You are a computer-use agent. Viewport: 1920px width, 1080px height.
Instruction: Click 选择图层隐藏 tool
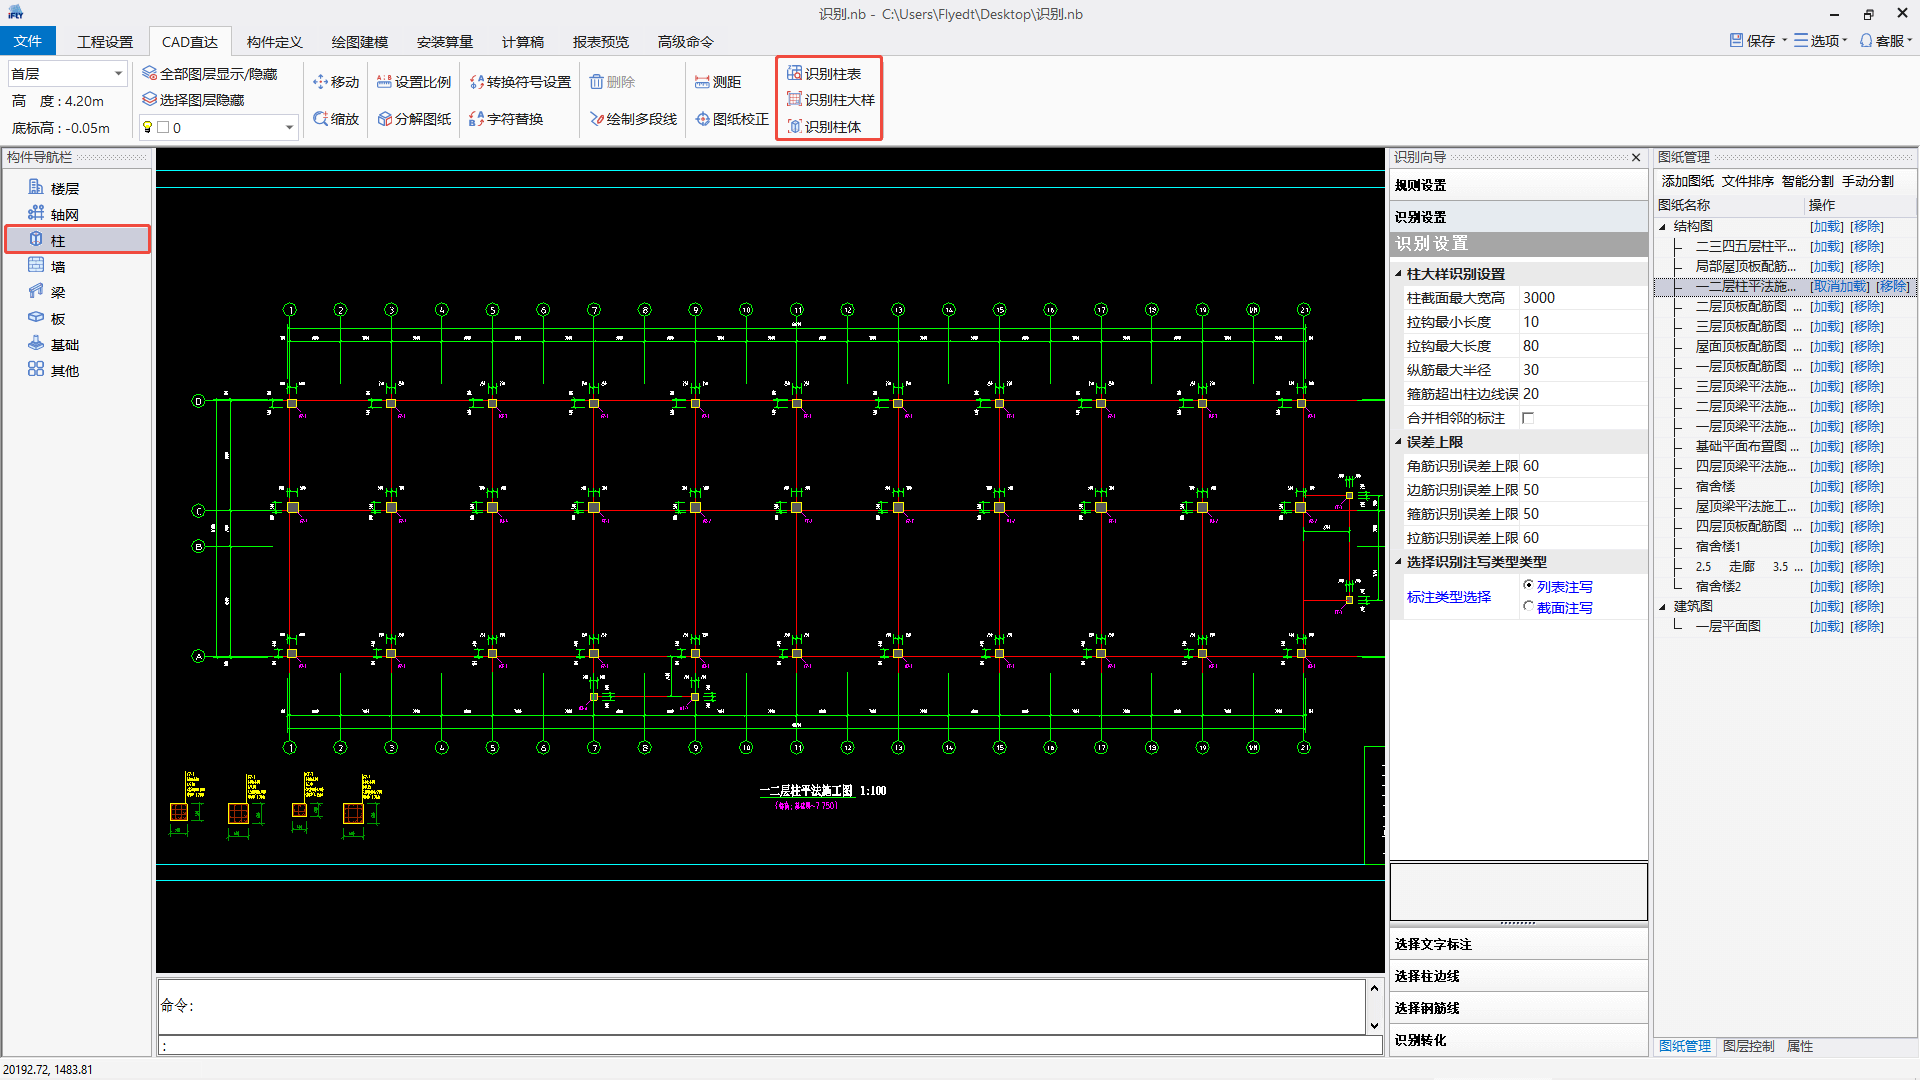(193, 100)
